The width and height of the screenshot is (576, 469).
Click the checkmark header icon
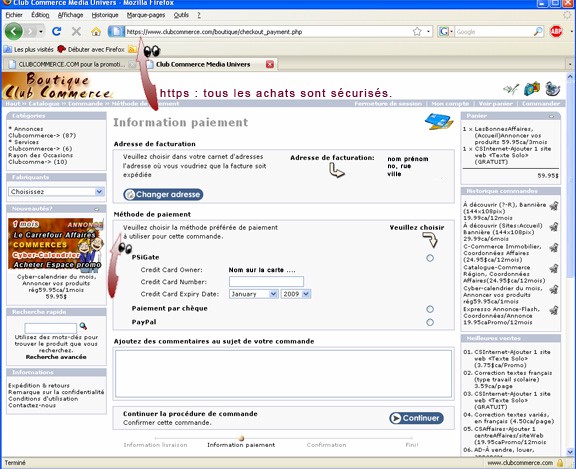click(x=511, y=89)
